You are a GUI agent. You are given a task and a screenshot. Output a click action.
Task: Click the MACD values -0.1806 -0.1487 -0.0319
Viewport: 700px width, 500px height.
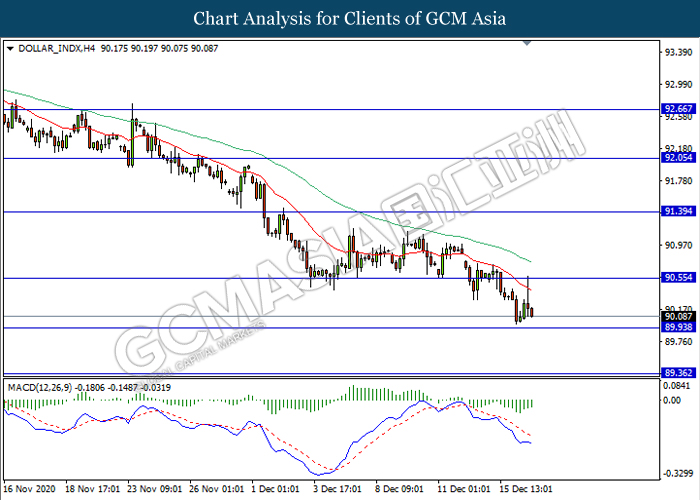(122, 388)
